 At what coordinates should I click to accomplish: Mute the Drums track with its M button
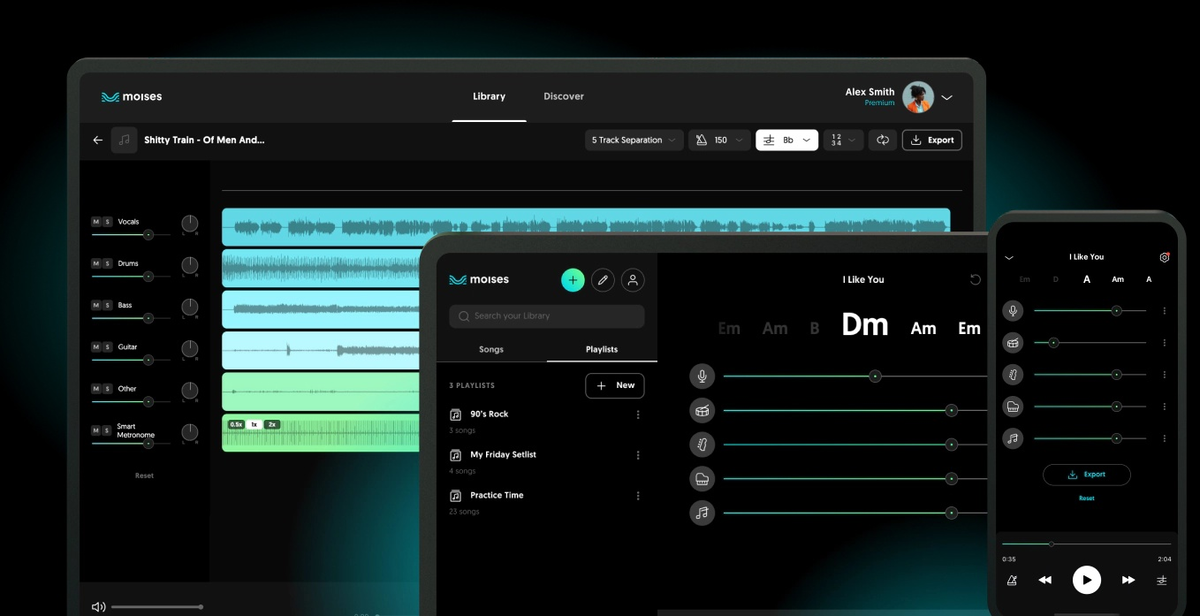tap(97, 263)
